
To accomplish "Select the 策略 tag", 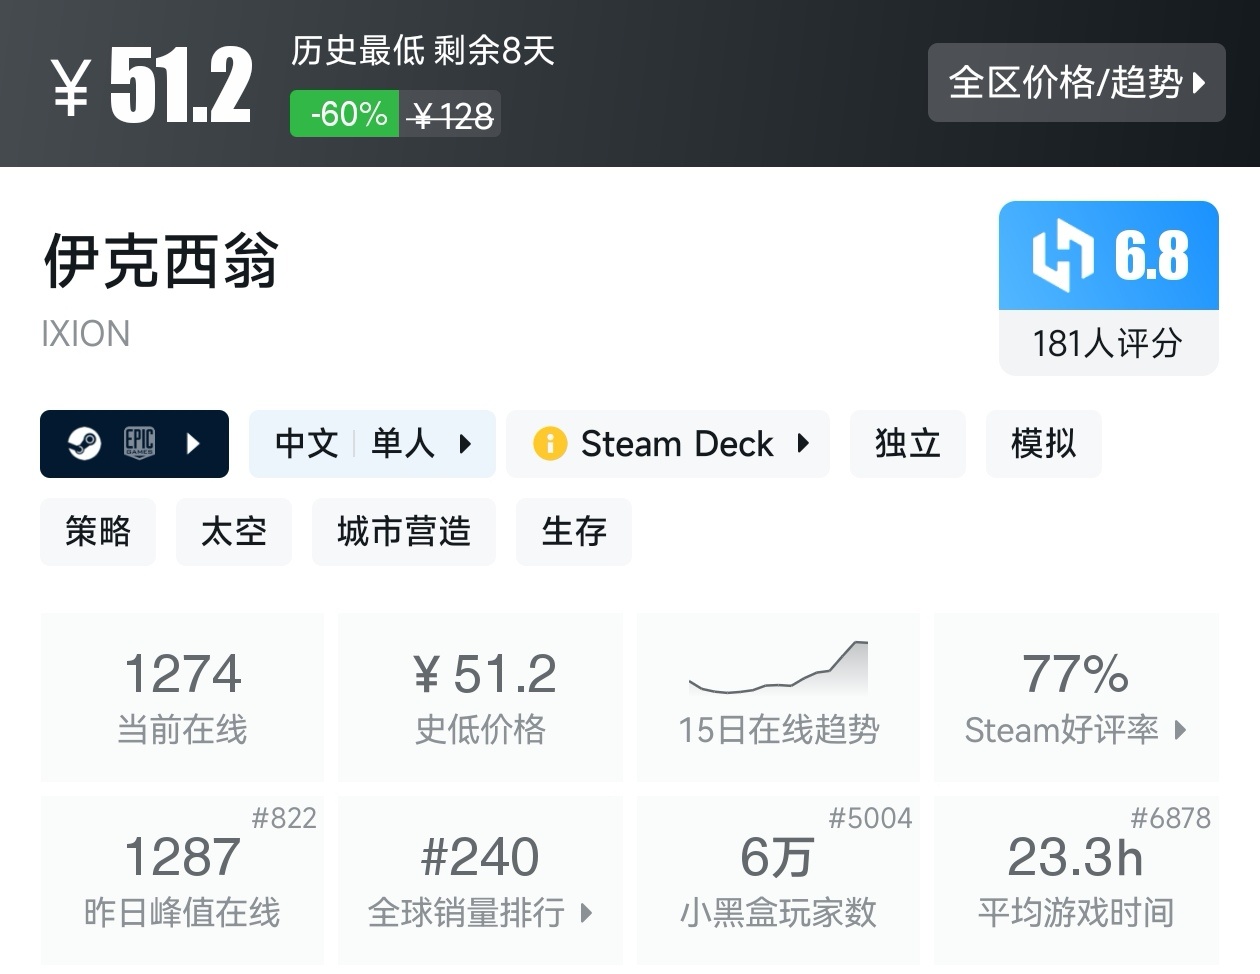I will tap(98, 531).
